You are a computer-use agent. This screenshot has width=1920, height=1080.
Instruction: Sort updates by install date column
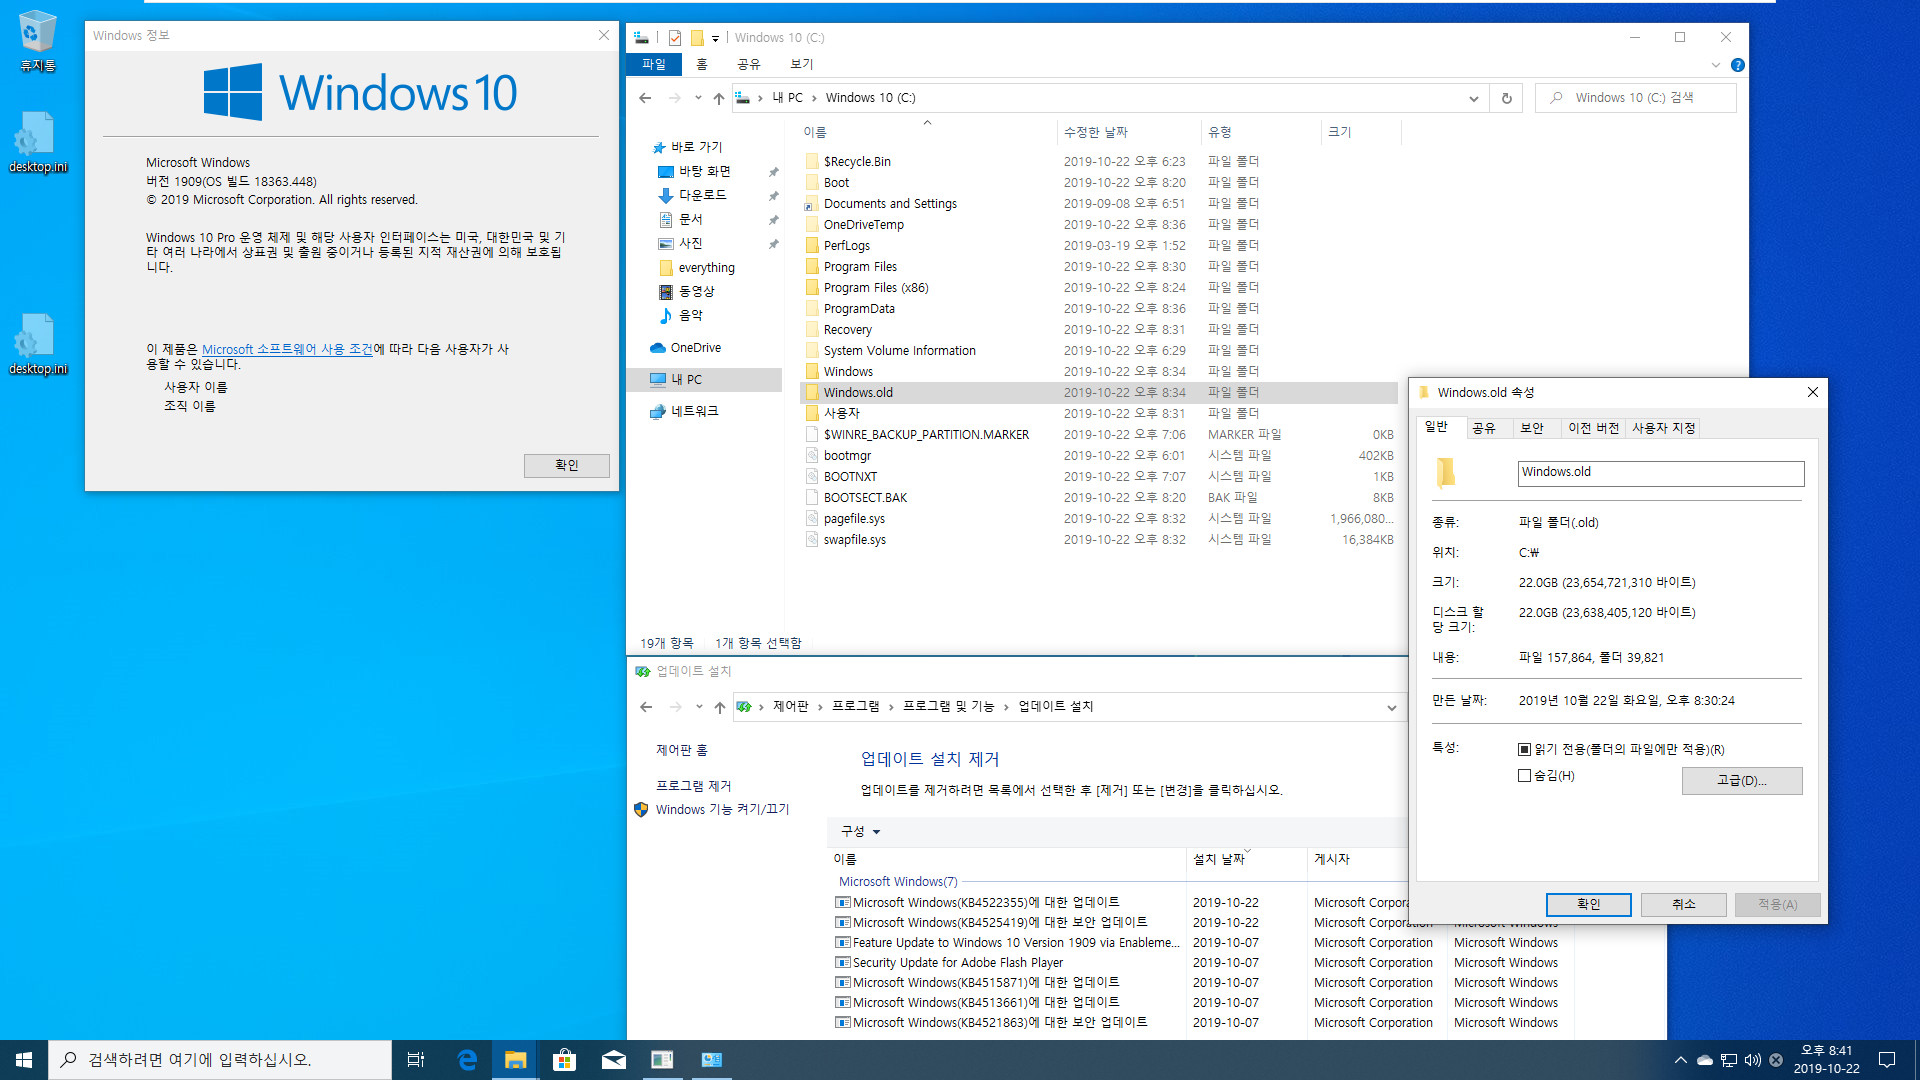[x=1247, y=859]
